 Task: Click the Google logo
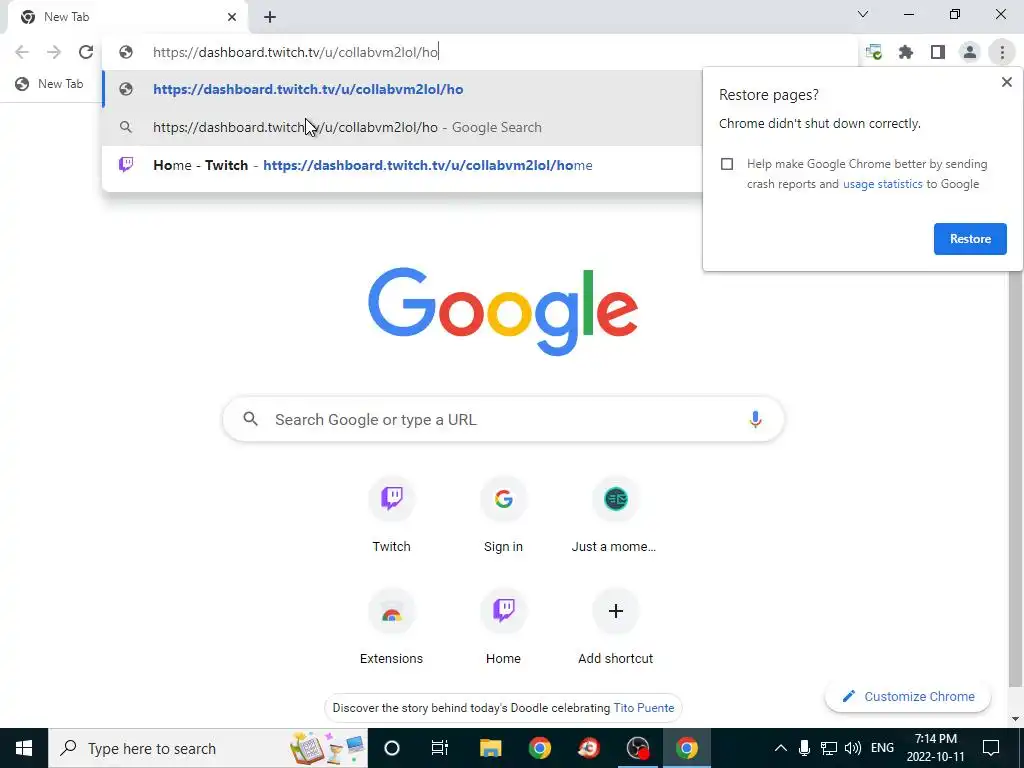tap(503, 311)
